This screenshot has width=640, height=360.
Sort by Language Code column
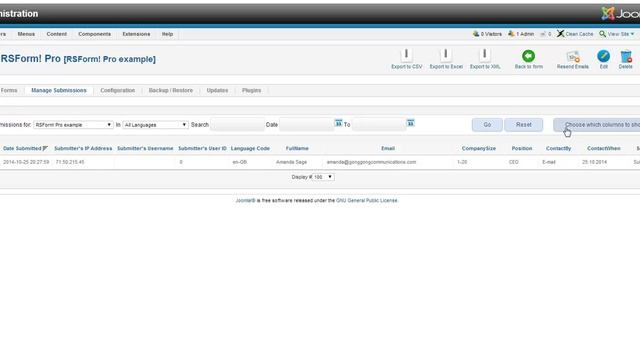[250, 148]
